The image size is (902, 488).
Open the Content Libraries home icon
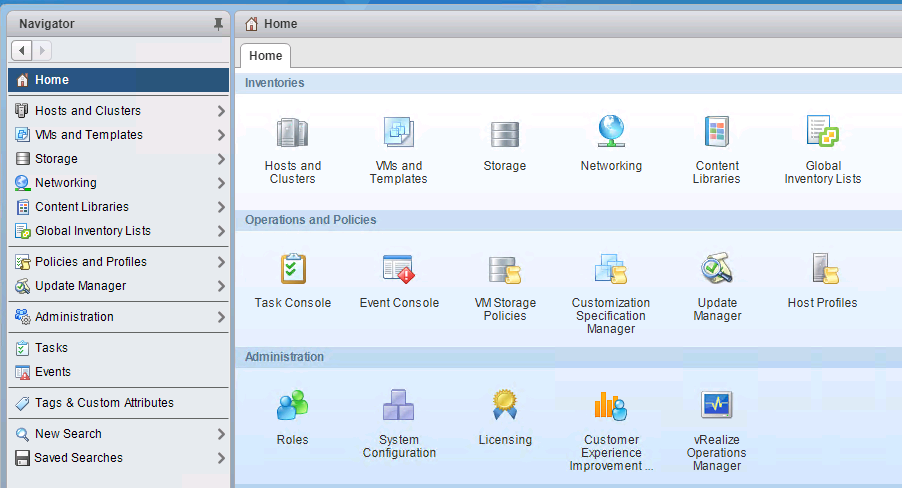[x=716, y=133]
